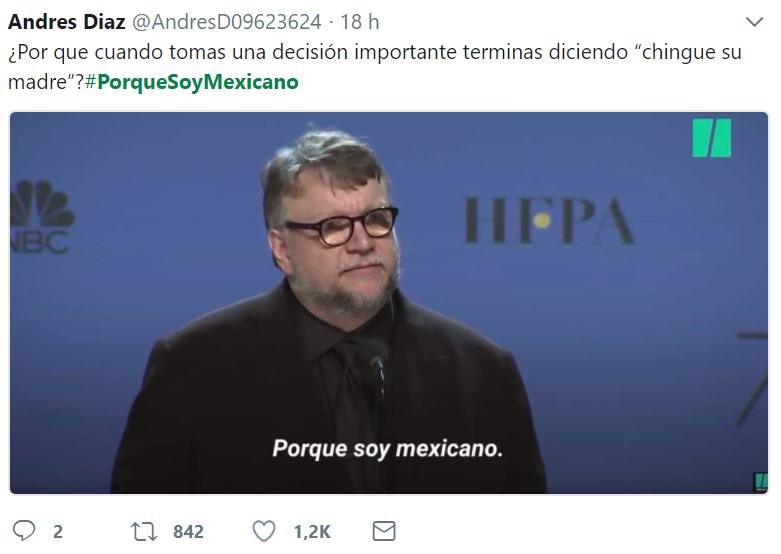
Task: Open the tweet options chevron menu
Action: [754, 22]
